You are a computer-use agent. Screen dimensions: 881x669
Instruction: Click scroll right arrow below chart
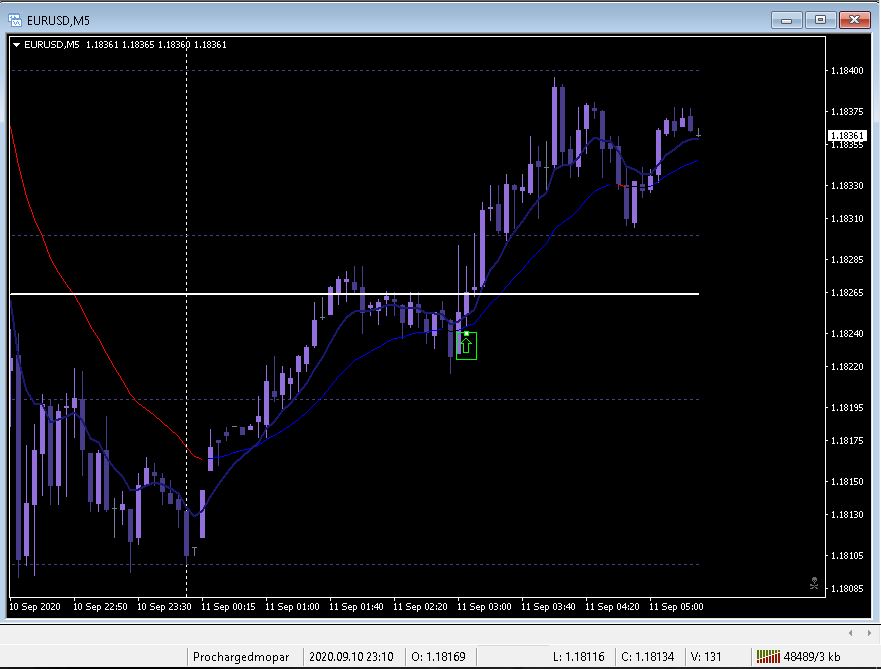pos(869,633)
